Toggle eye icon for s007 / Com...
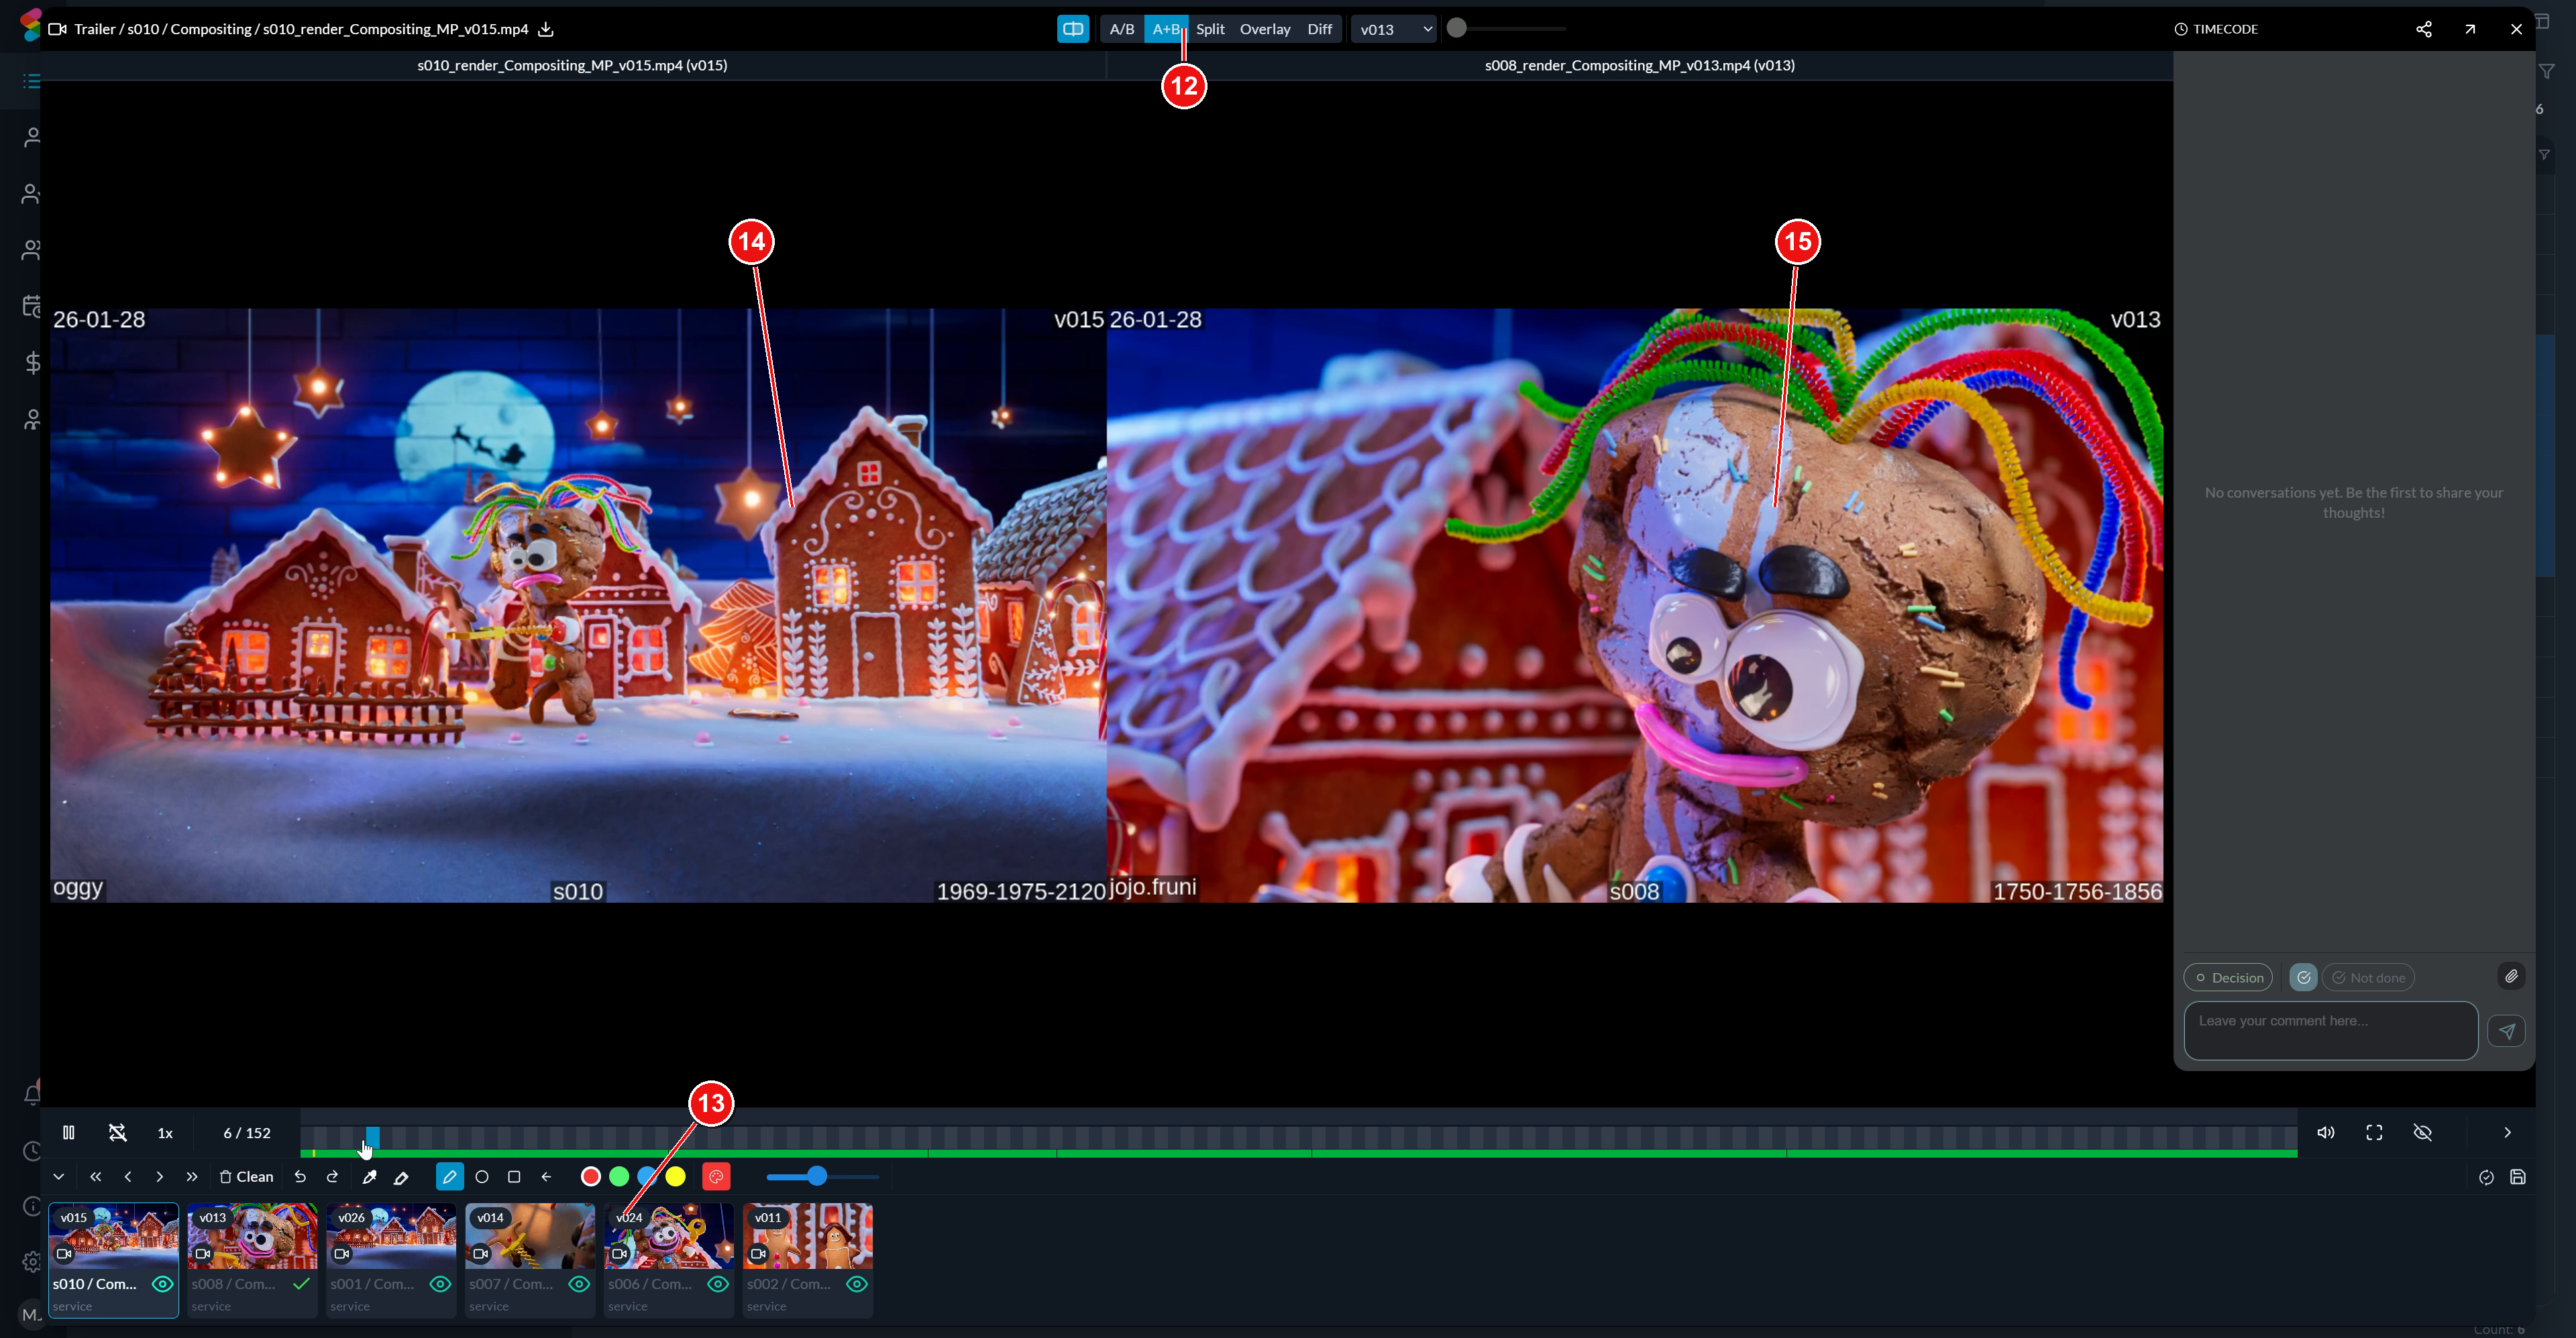This screenshot has width=2576, height=1338. tap(579, 1283)
